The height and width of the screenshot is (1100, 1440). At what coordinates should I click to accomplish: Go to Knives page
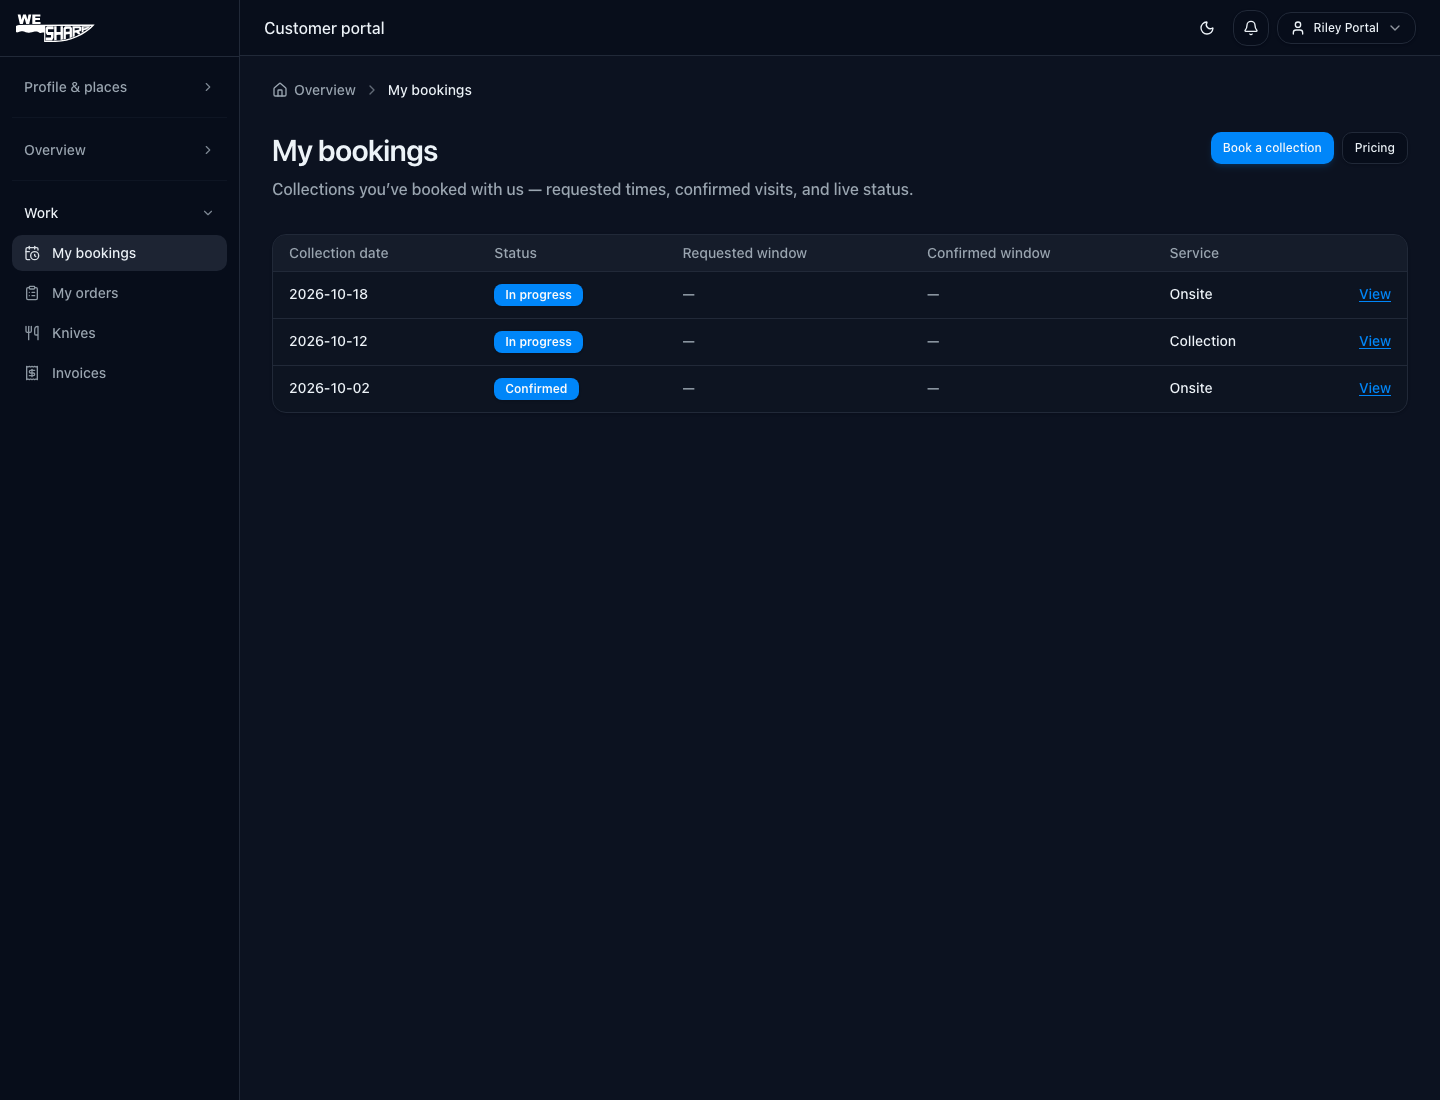(x=119, y=333)
